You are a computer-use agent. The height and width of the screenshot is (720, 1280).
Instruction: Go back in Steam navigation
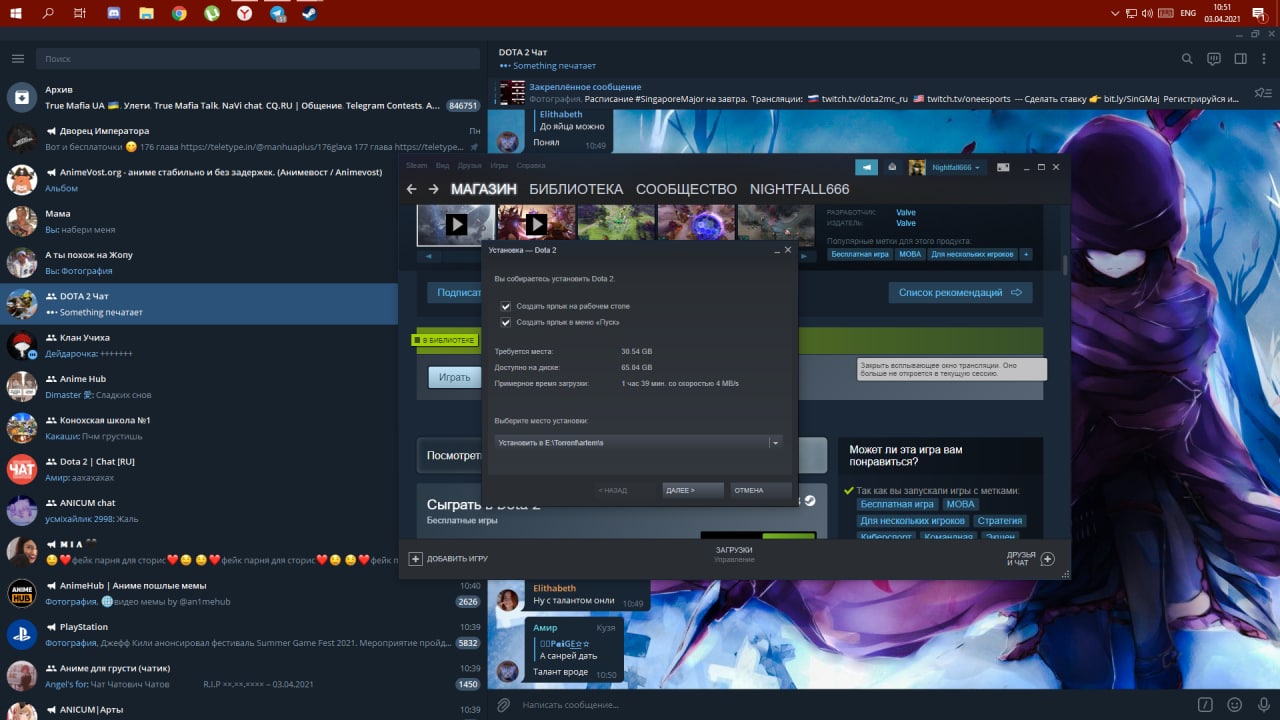(411, 189)
